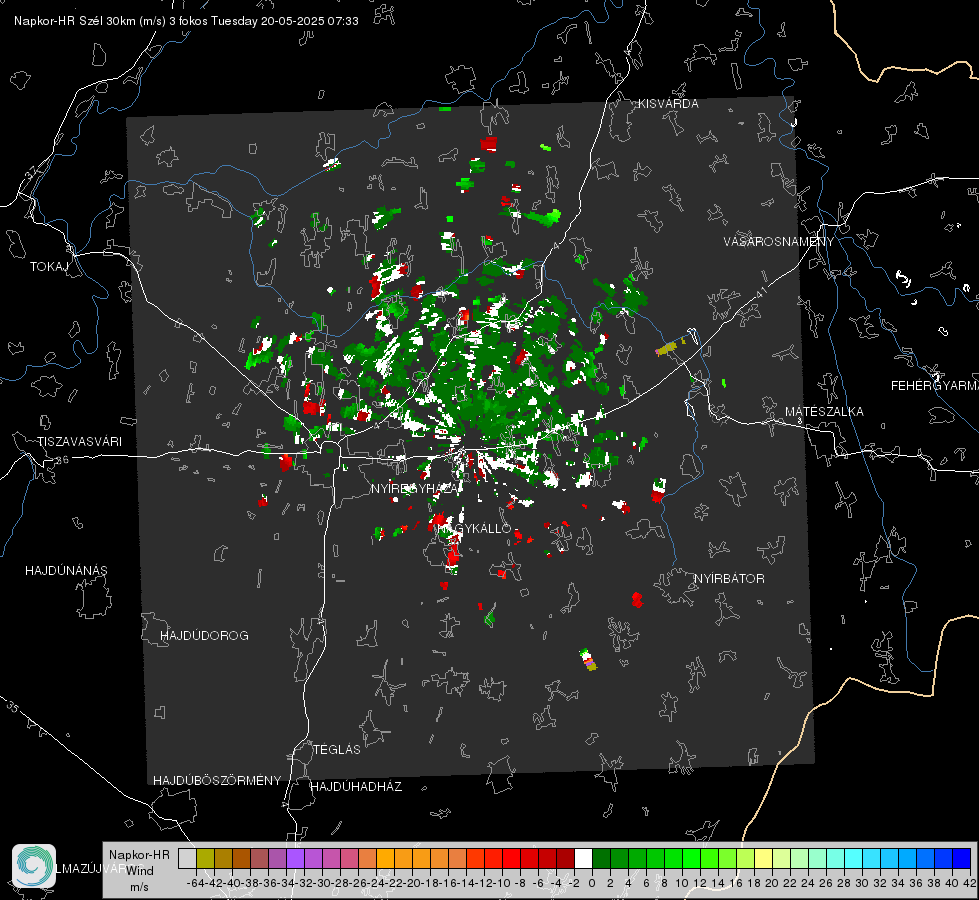The height and width of the screenshot is (900, 979).
Task: Click the swirl logo icon bottom-left
Action: pyautogui.click(x=34, y=866)
